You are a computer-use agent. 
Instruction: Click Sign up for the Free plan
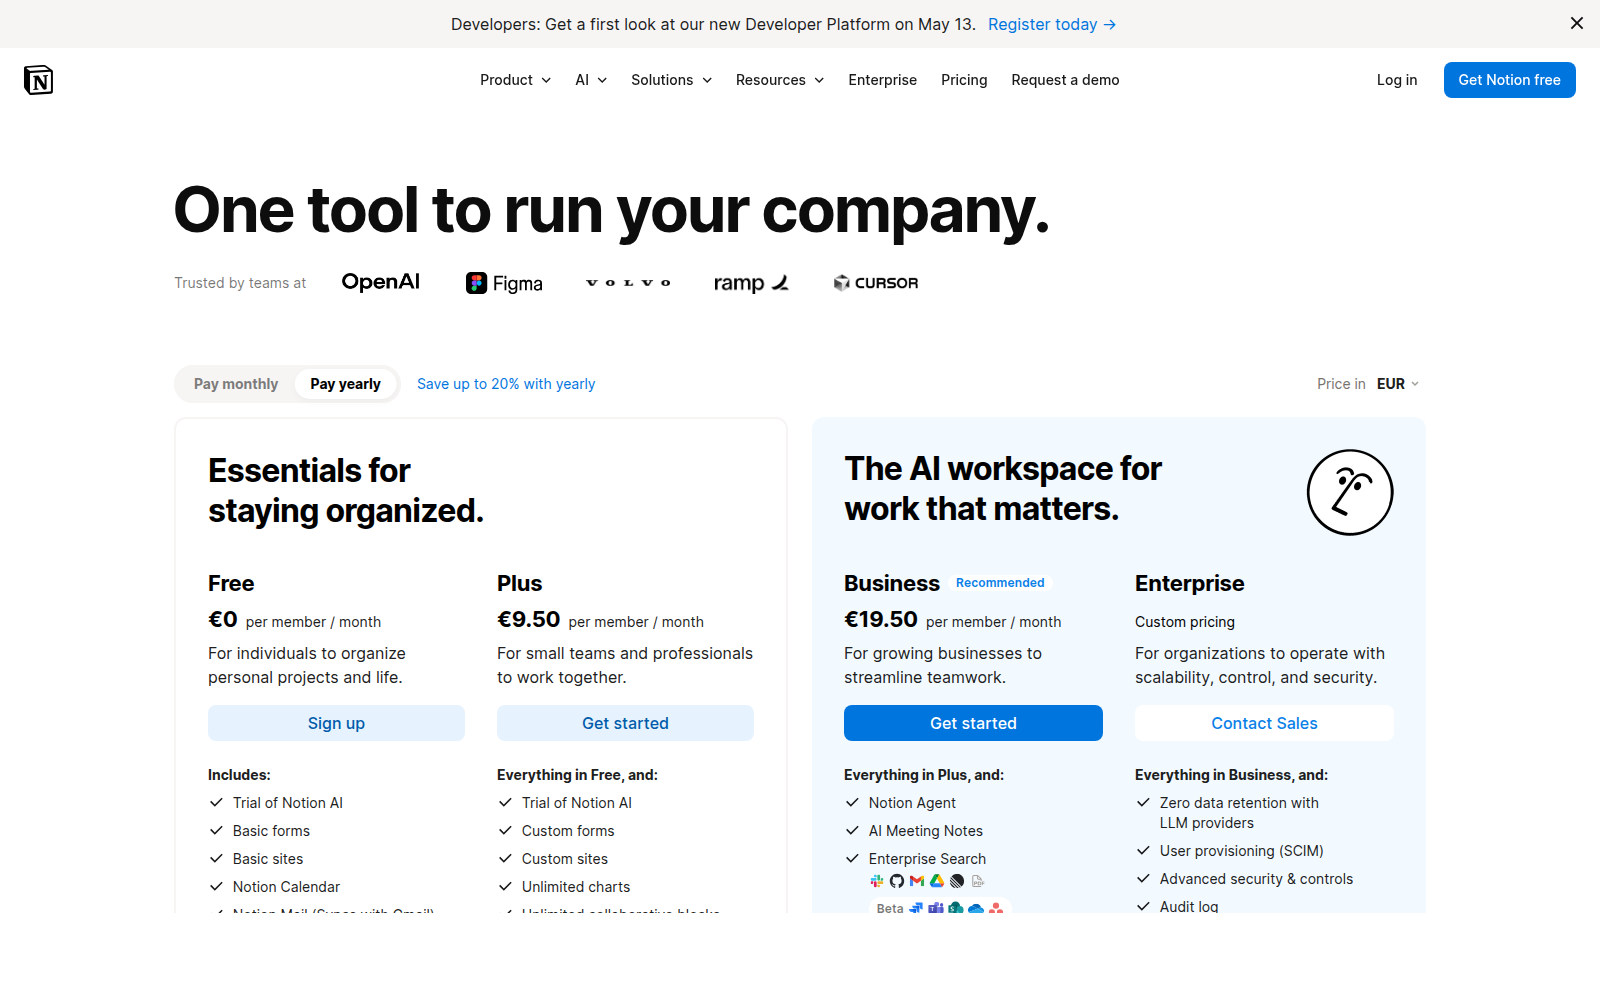click(x=336, y=723)
